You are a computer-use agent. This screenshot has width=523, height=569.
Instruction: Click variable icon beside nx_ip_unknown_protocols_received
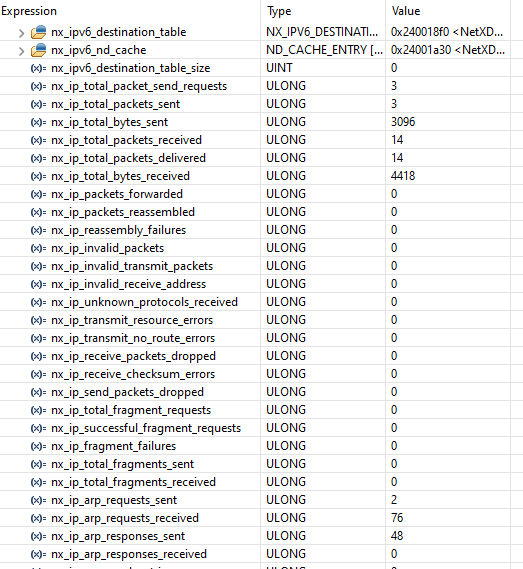tap(38, 302)
